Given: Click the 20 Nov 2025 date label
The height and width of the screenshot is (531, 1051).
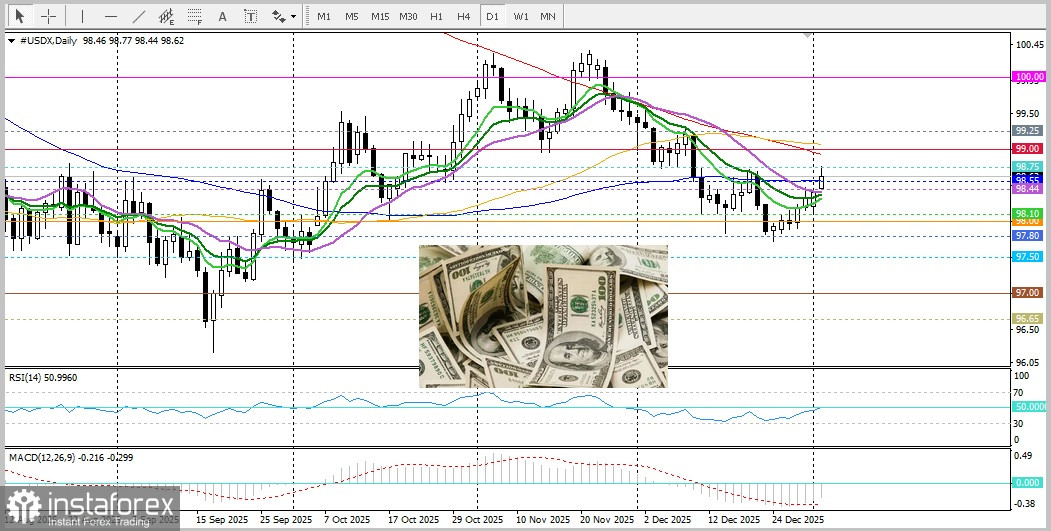Looking at the screenshot, I should pyautogui.click(x=607, y=520).
